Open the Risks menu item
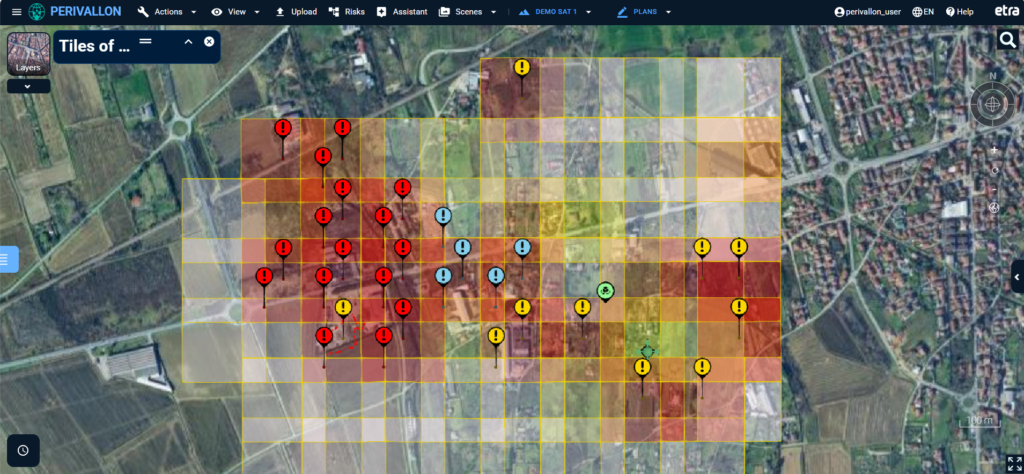The height and width of the screenshot is (474, 1024). [348, 12]
